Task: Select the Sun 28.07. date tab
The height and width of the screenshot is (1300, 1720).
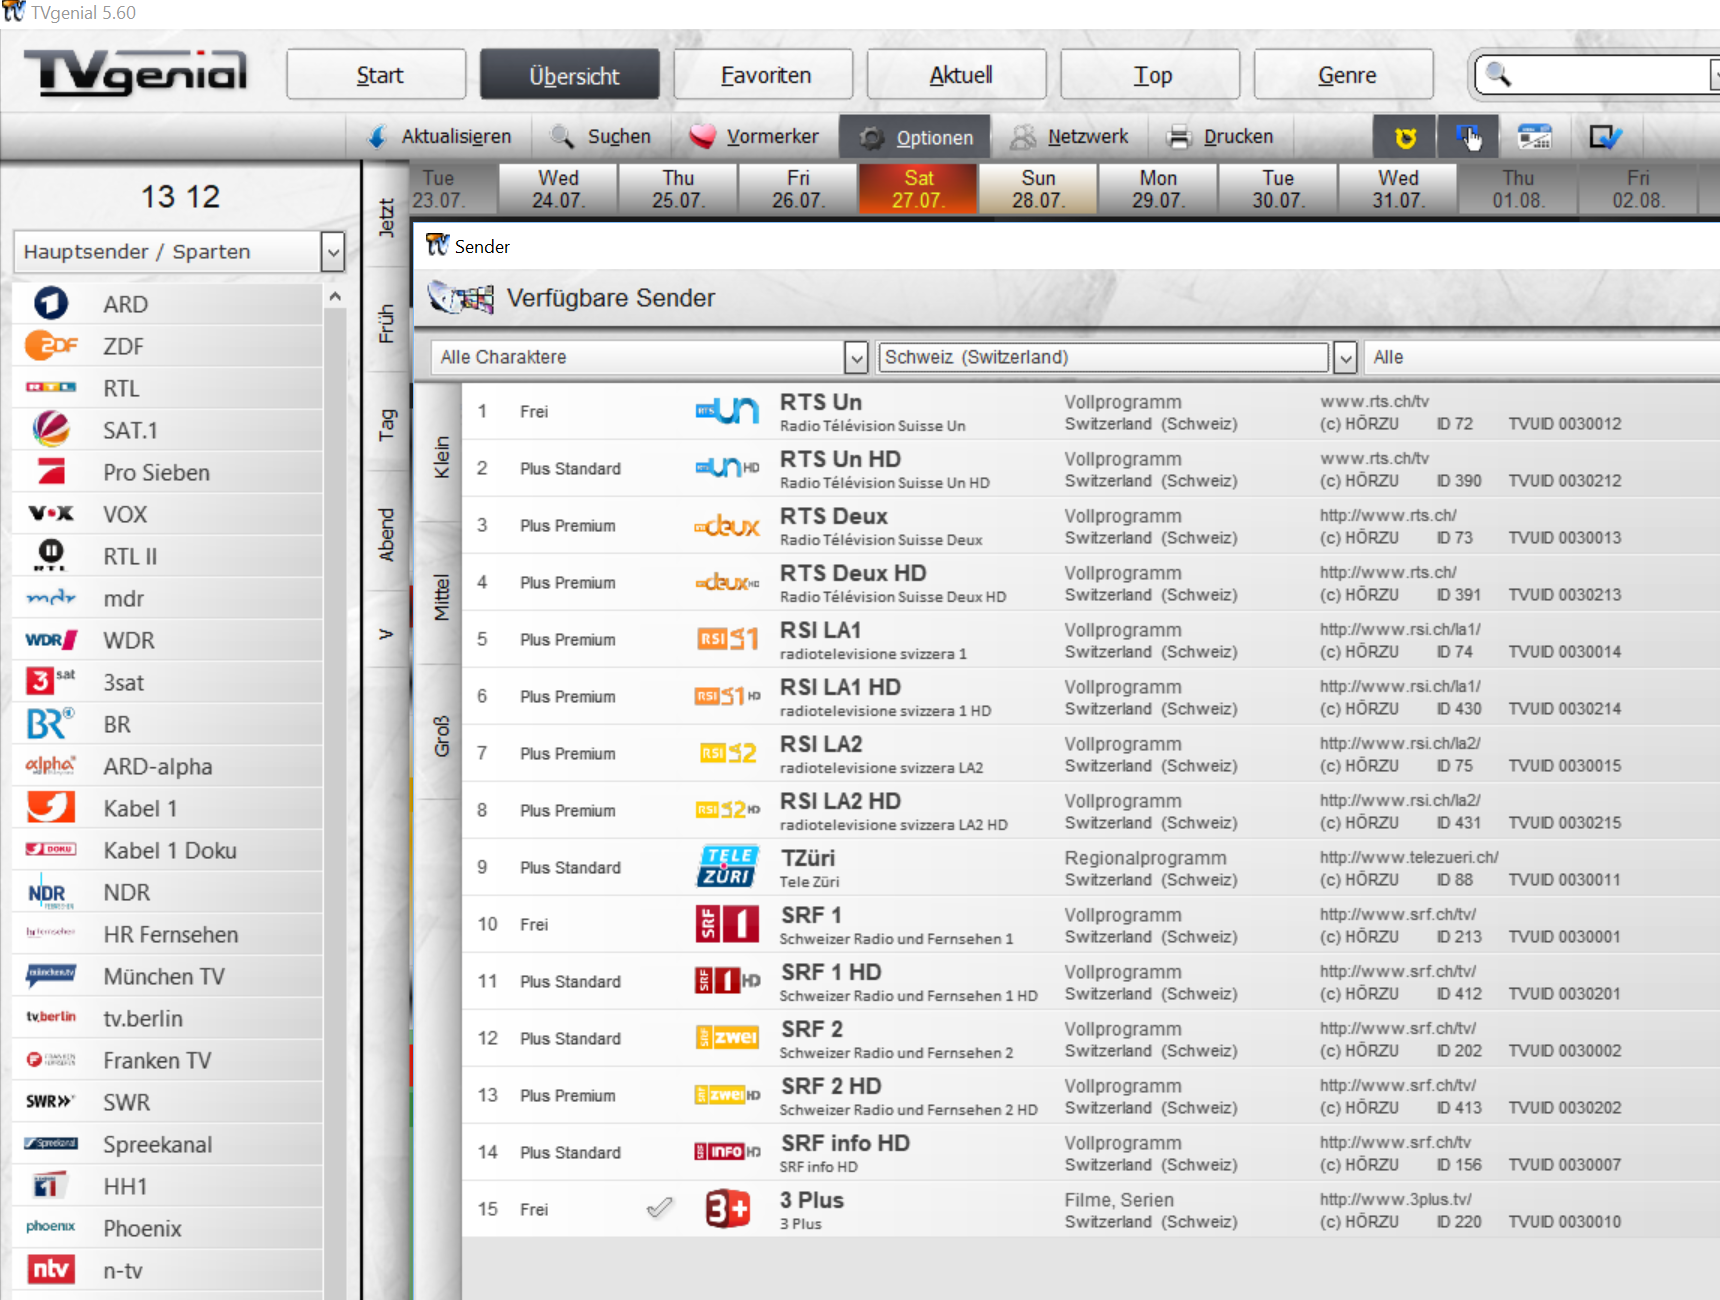Action: click(1038, 188)
